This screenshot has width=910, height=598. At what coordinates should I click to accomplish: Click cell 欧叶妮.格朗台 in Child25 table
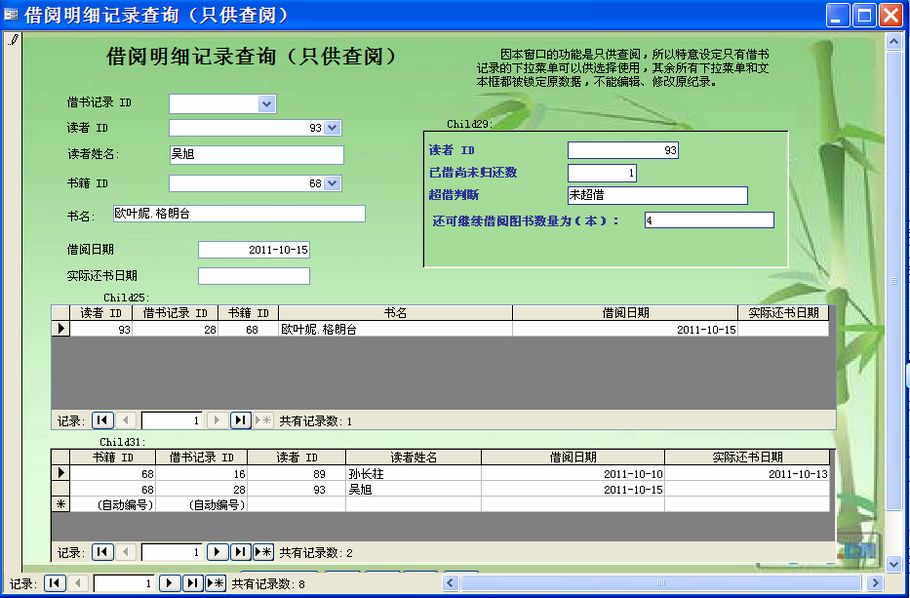(x=395, y=329)
